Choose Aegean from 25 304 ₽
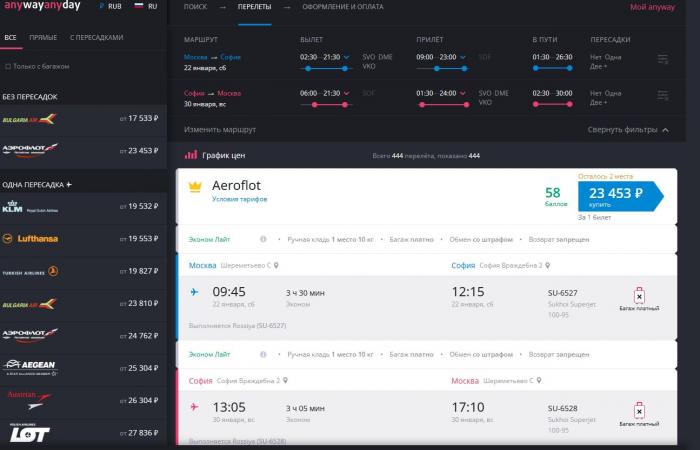Image resolution: width=700 pixels, height=450 pixels. pyautogui.click(x=83, y=368)
